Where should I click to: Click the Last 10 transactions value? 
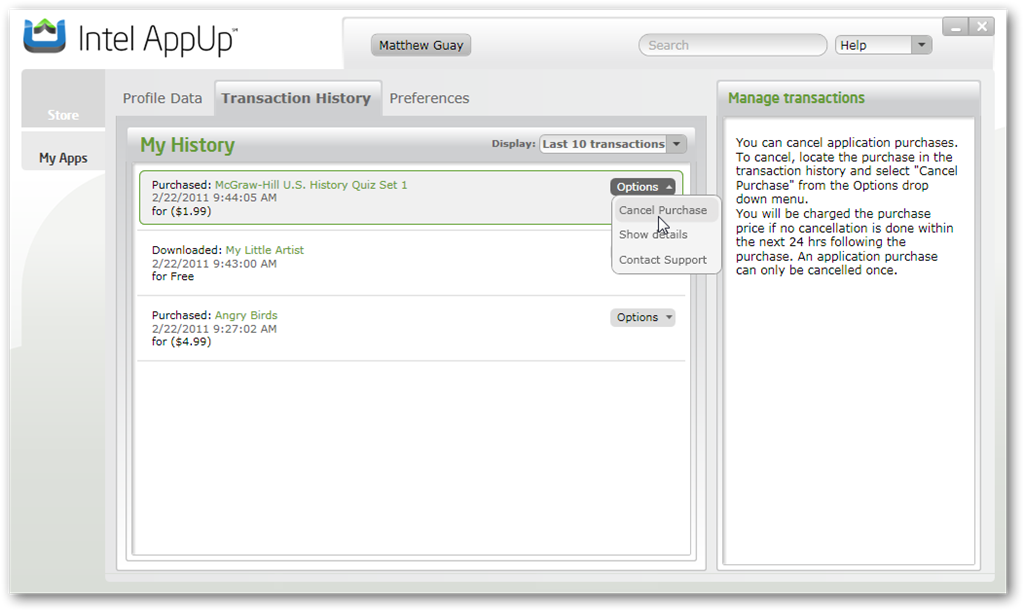pyautogui.click(x=603, y=144)
